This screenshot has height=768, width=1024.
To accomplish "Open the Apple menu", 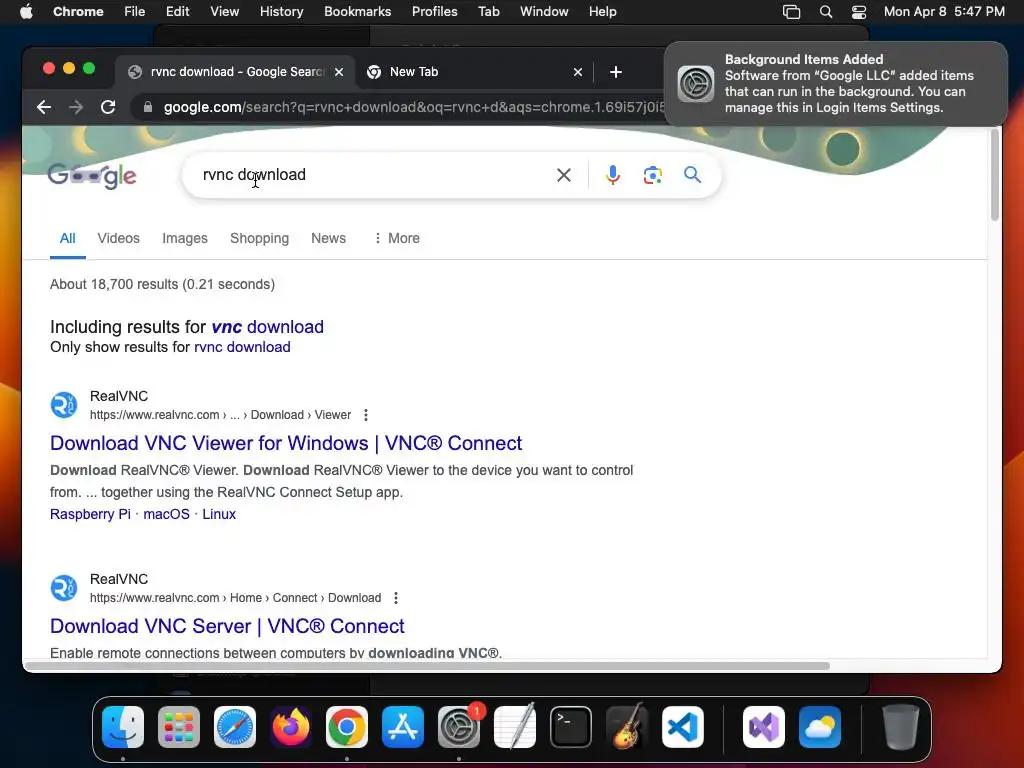I will pyautogui.click(x=26, y=12).
